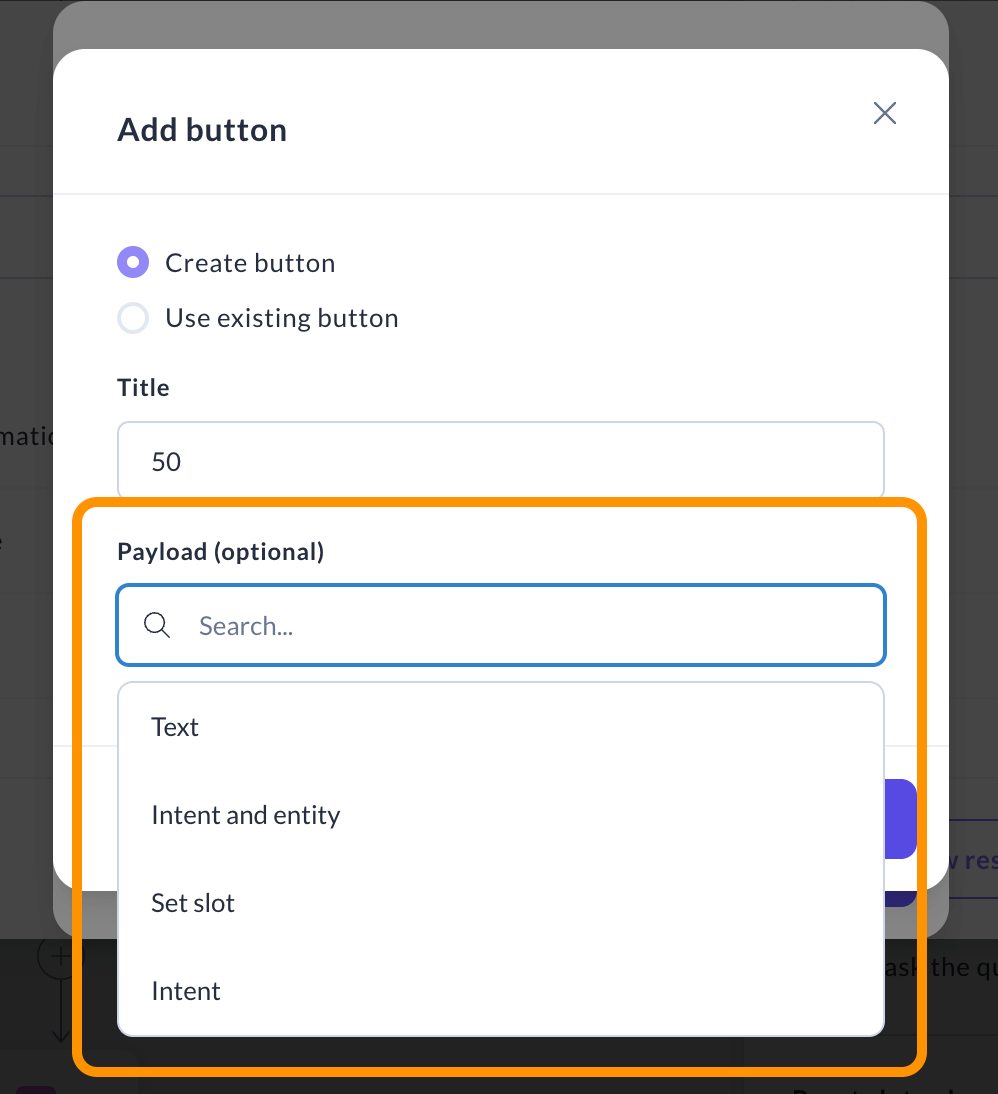Viewport: 998px width, 1094px height.
Task: Choose Text from the payload list
Action: [x=175, y=727]
